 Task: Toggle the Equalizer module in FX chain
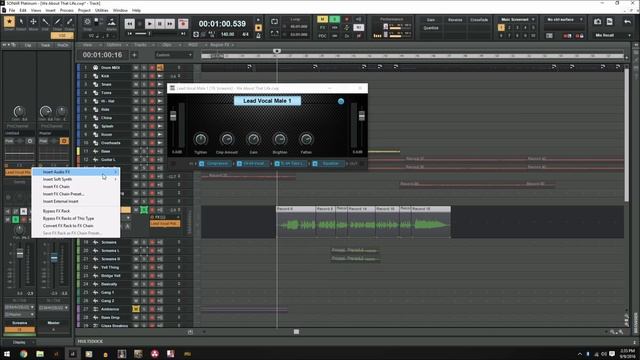point(315,164)
